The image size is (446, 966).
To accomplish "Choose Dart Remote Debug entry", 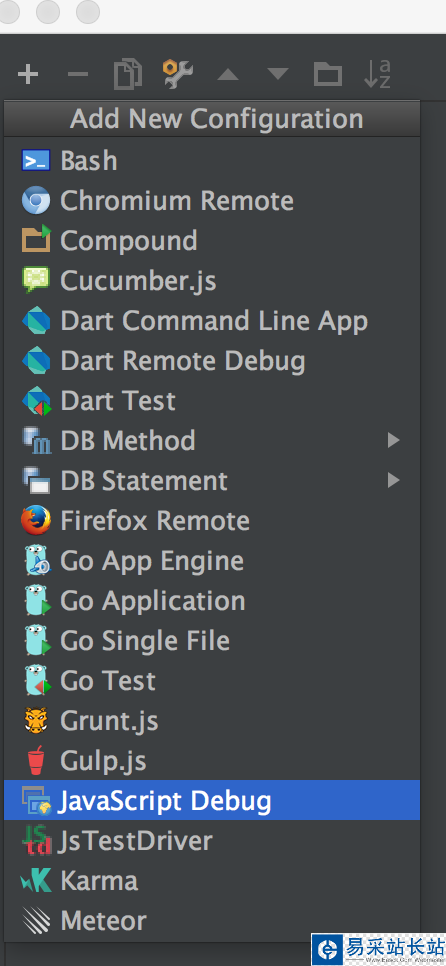I will point(212,361).
